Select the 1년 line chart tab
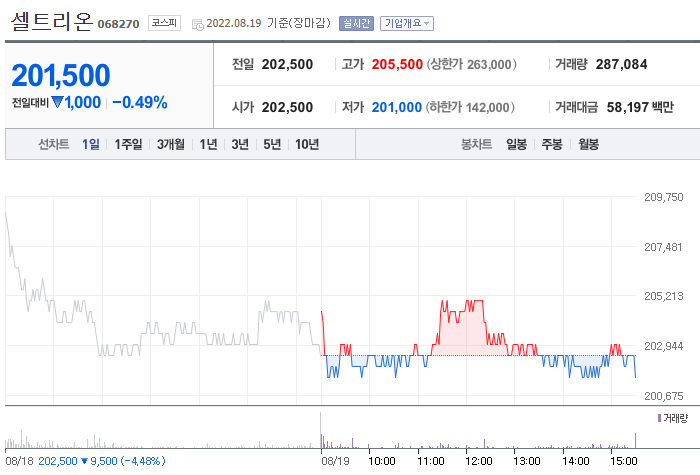This screenshot has height=475, width=700. (x=208, y=144)
